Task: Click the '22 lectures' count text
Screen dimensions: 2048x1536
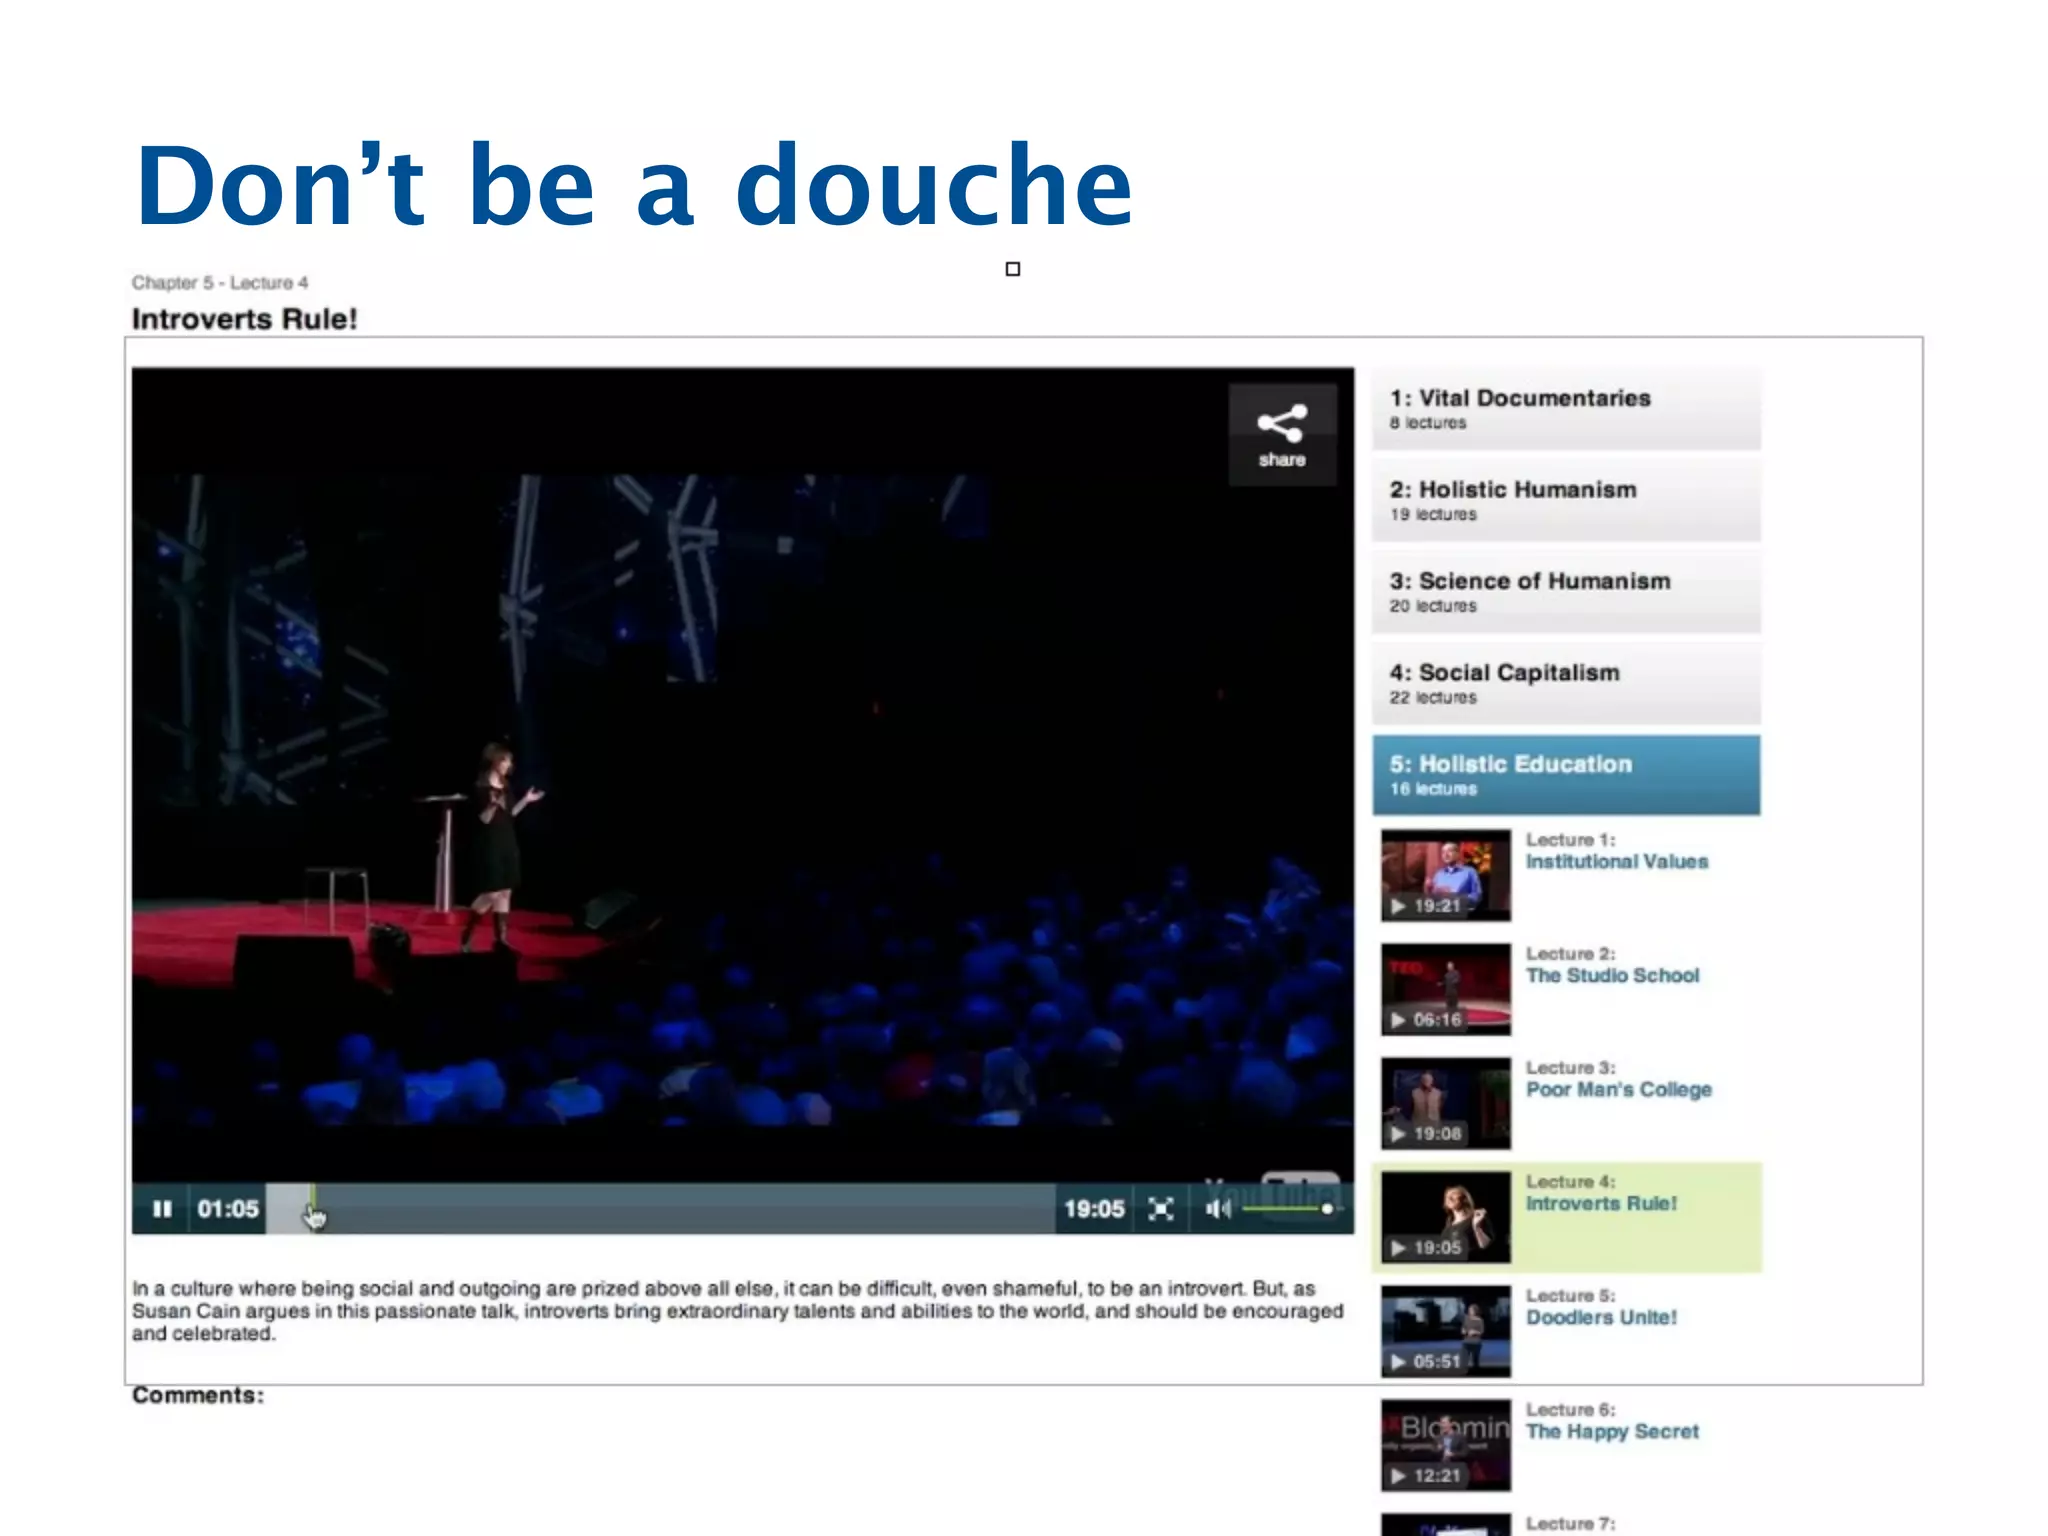Action: coord(1433,698)
